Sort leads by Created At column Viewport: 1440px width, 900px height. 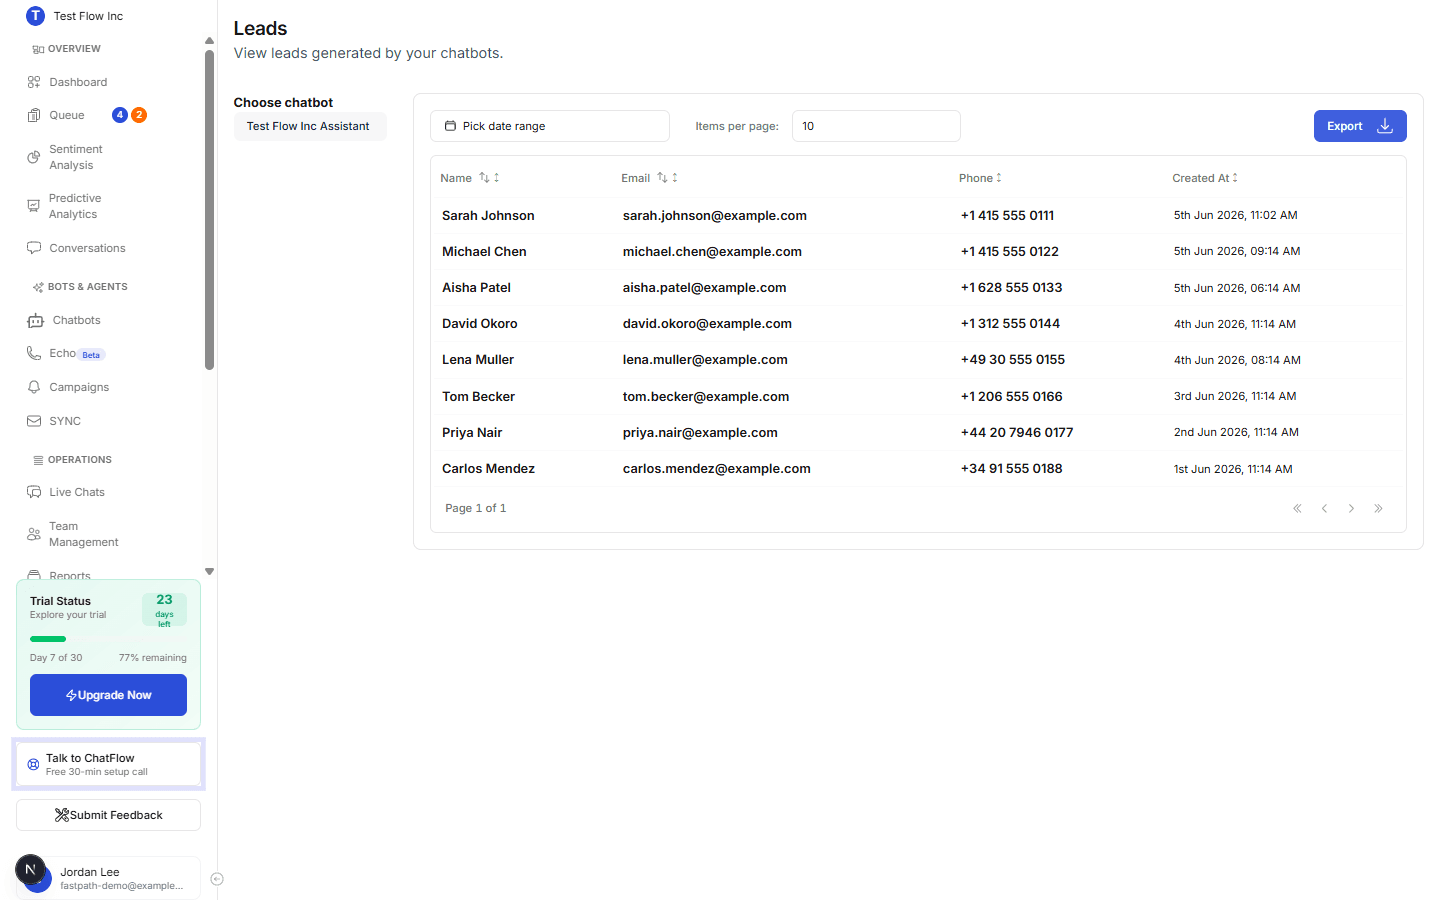1205,178
